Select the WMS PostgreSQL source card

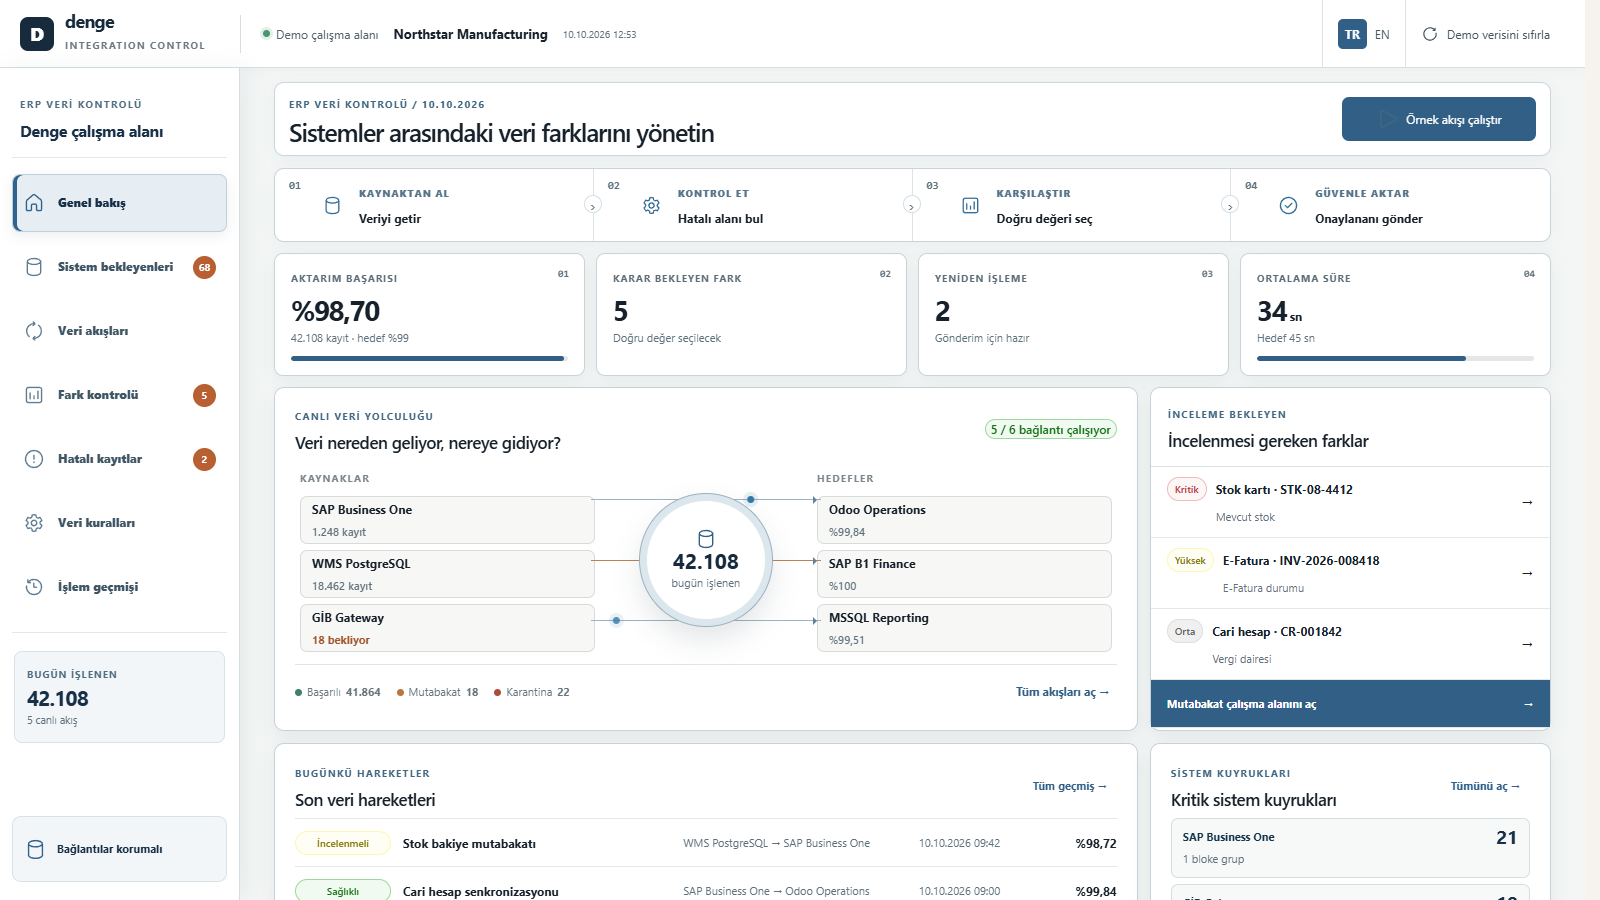click(447, 574)
